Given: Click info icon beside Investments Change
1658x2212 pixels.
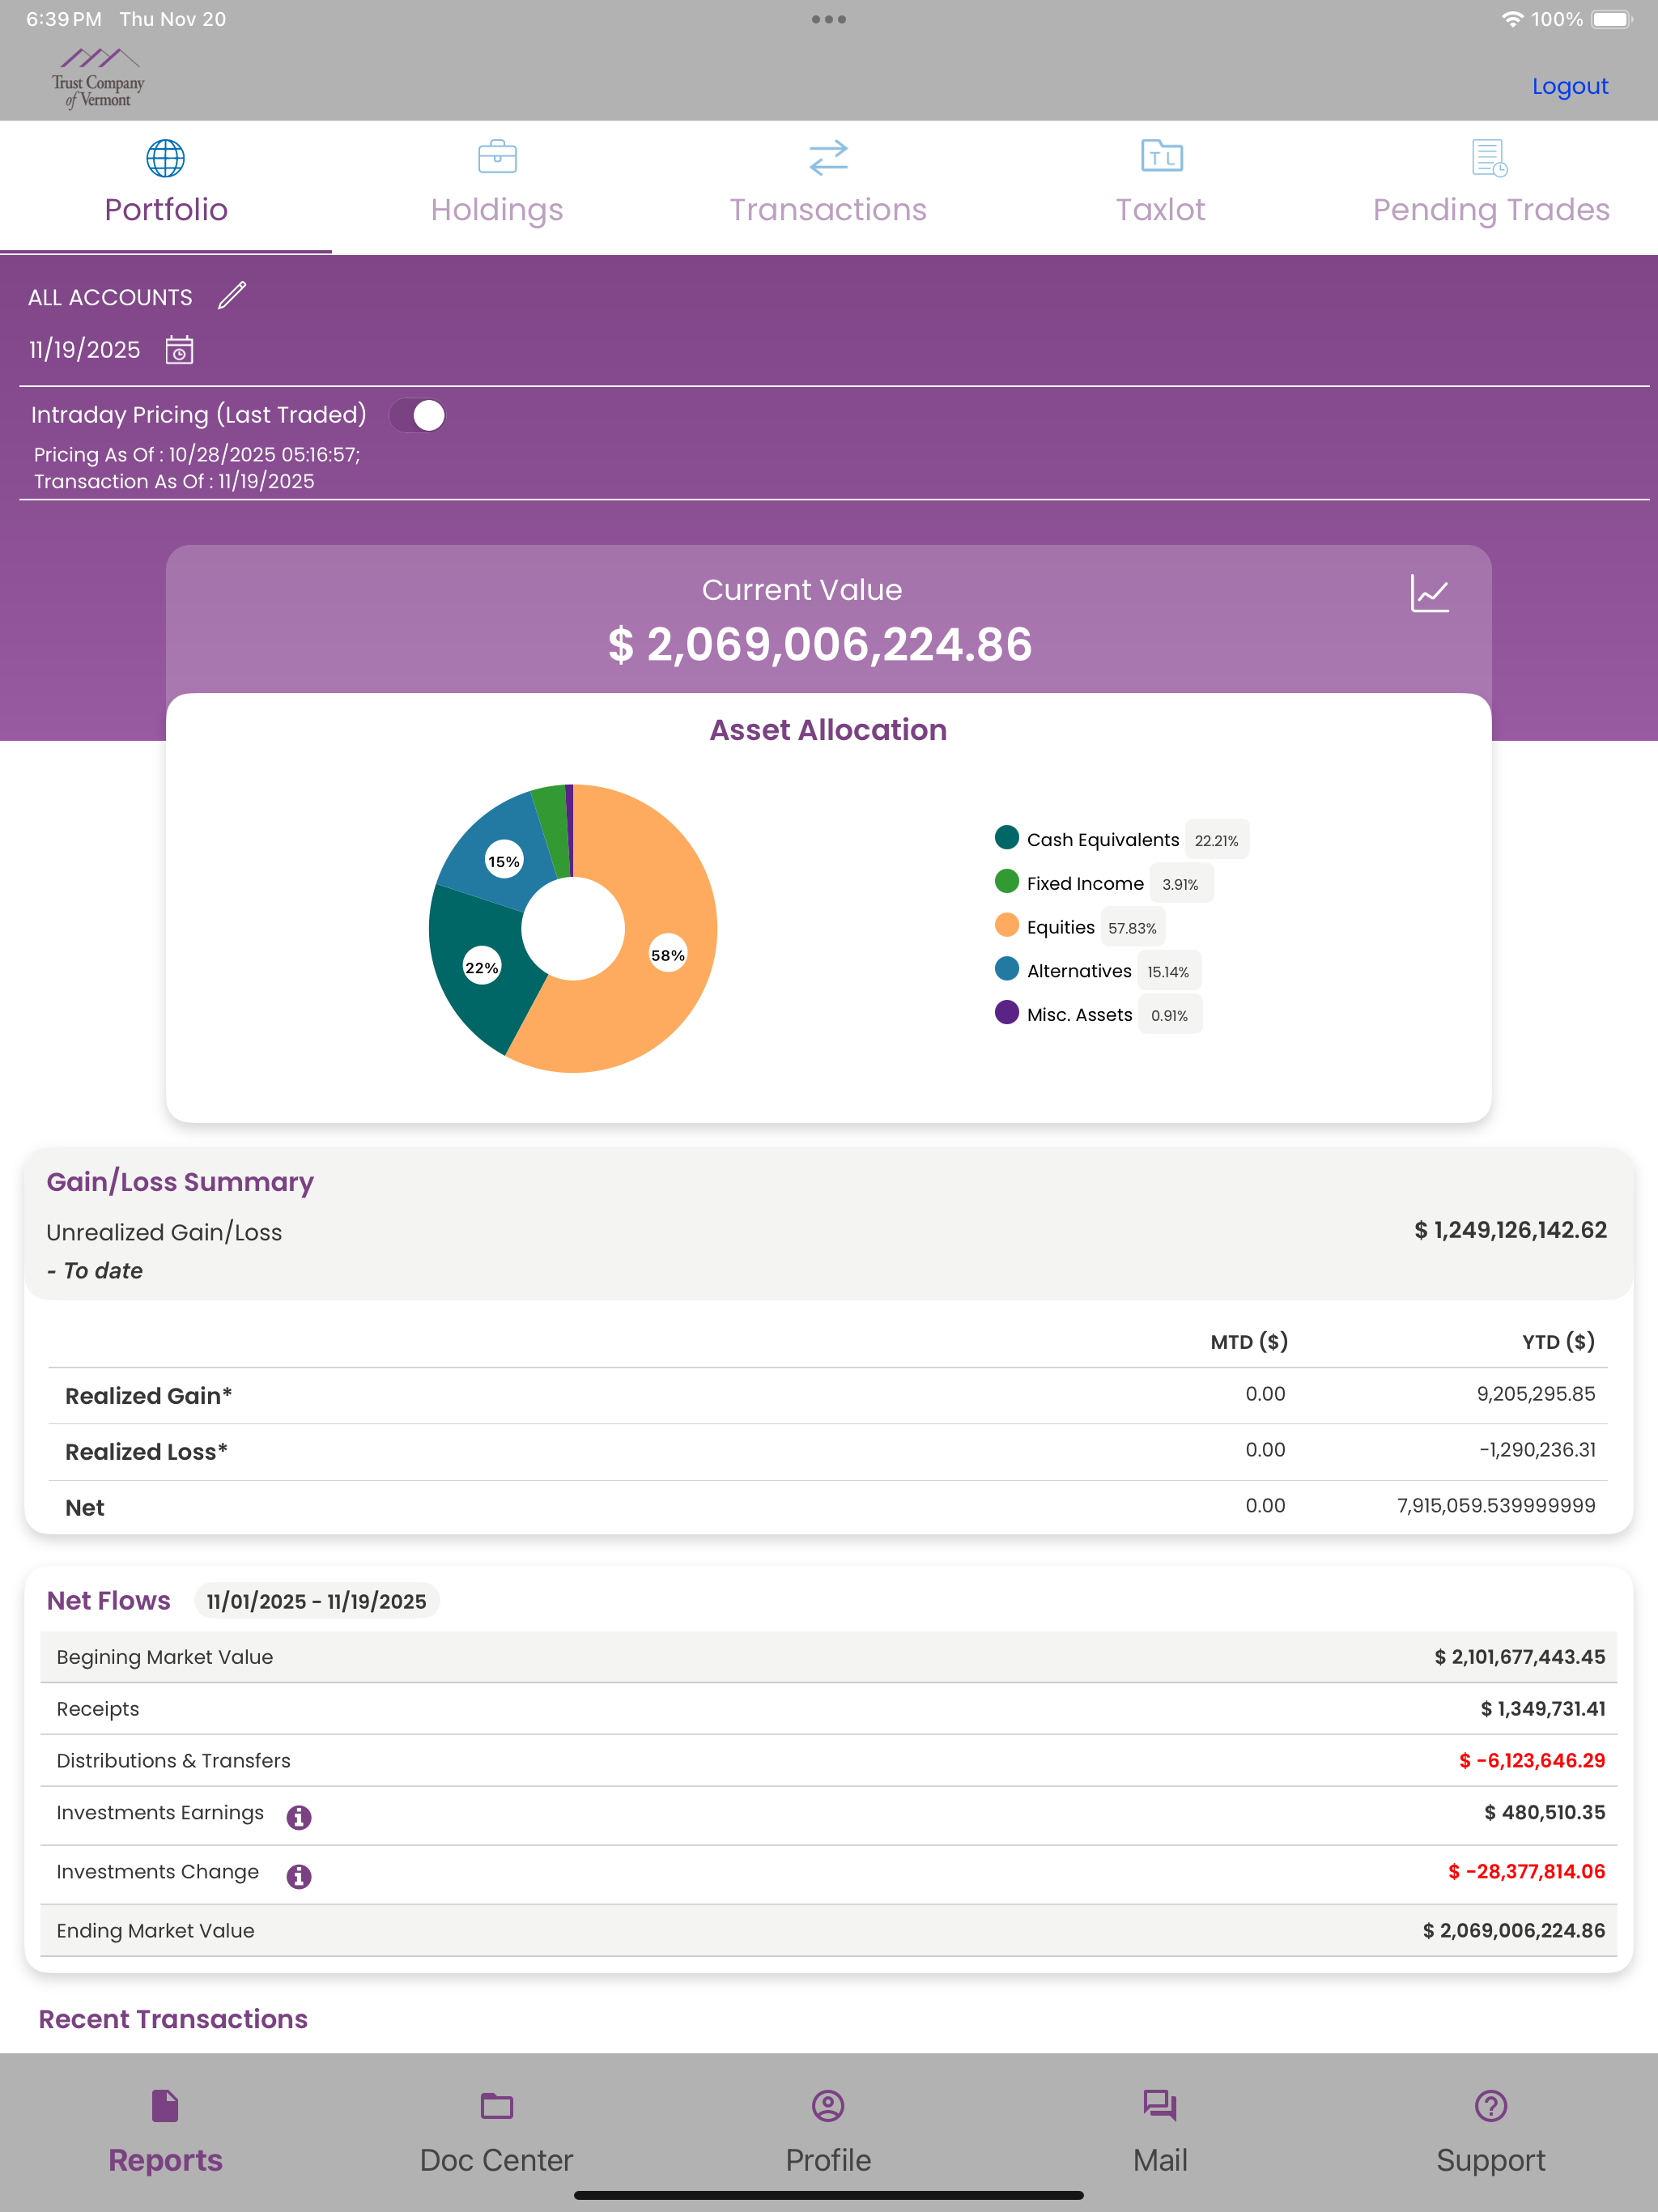Looking at the screenshot, I should coord(299,1876).
